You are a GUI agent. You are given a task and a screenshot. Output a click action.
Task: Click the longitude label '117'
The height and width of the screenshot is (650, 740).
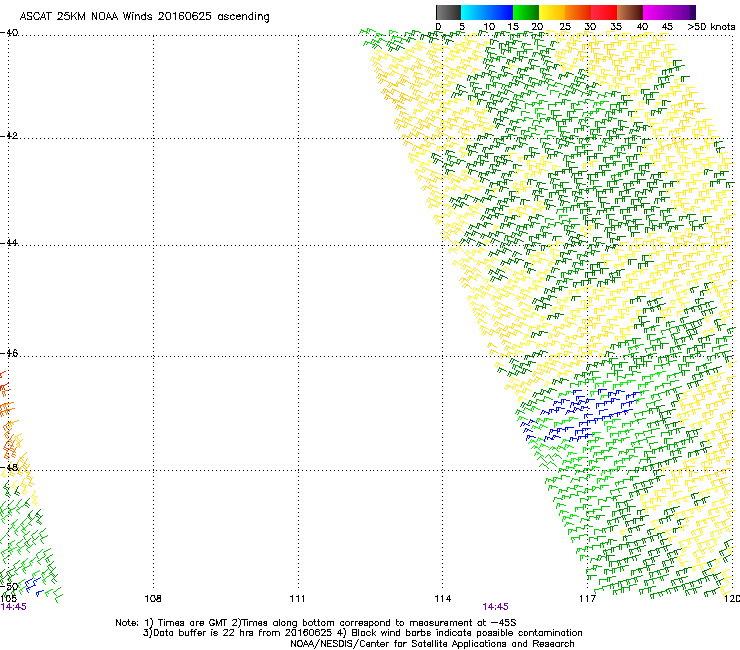pyautogui.click(x=588, y=599)
